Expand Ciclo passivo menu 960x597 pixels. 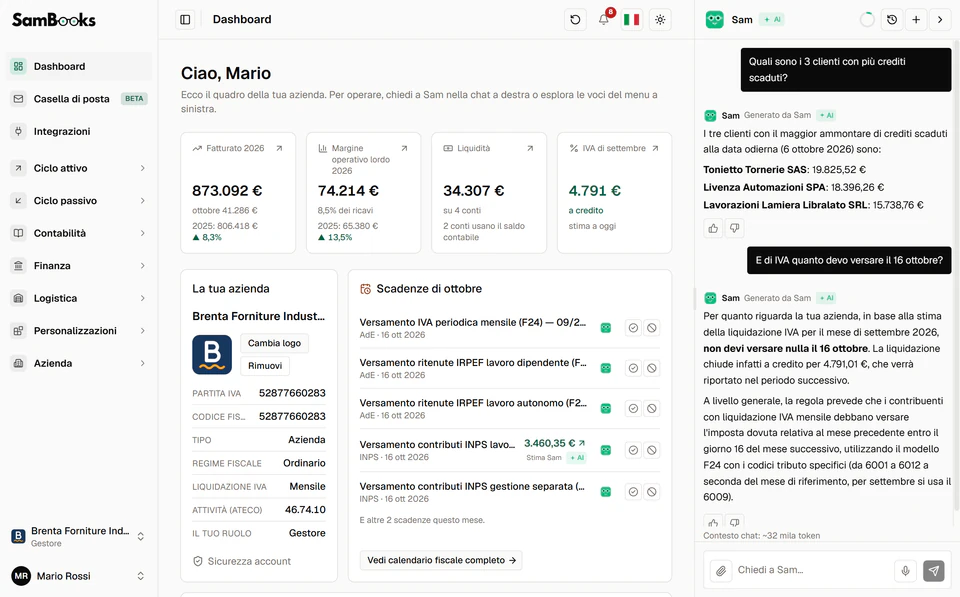tap(79, 201)
